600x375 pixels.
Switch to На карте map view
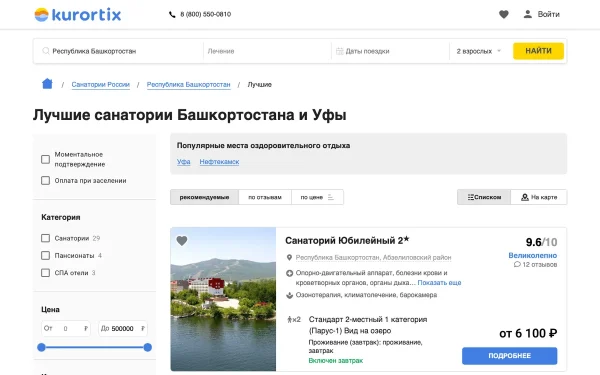pos(539,197)
